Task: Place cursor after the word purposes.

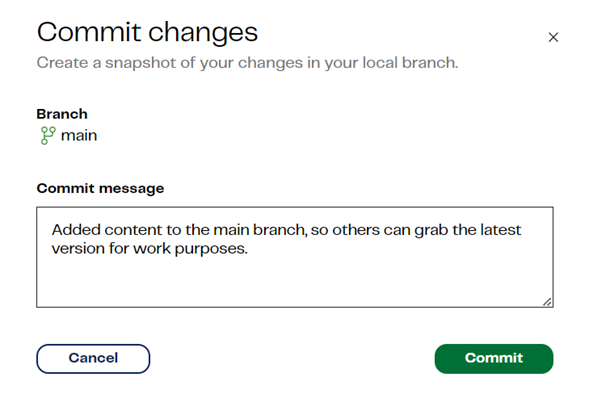Action: [x=248, y=249]
